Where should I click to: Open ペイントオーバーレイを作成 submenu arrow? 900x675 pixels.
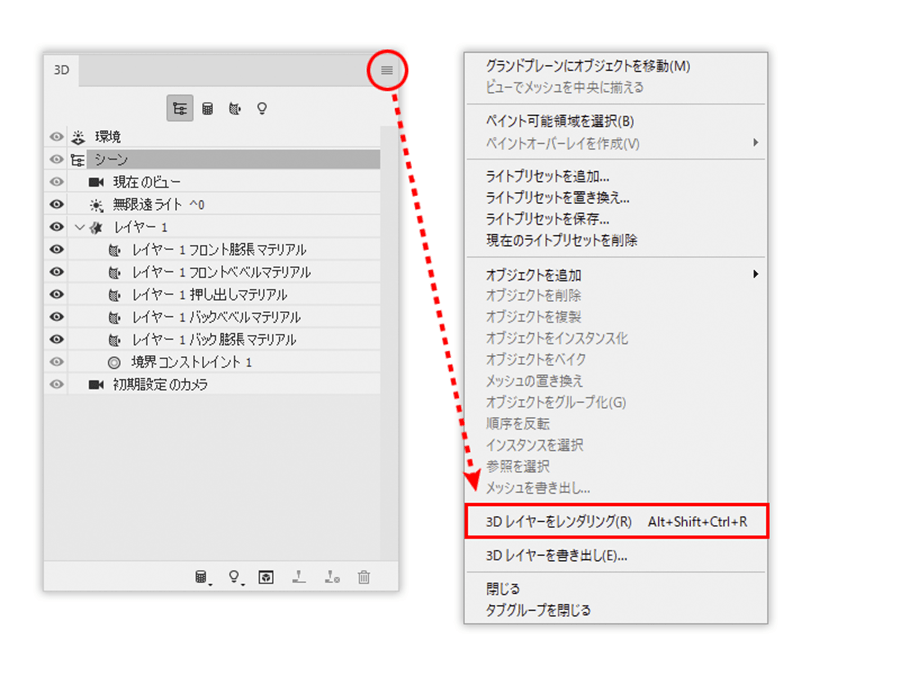point(756,142)
